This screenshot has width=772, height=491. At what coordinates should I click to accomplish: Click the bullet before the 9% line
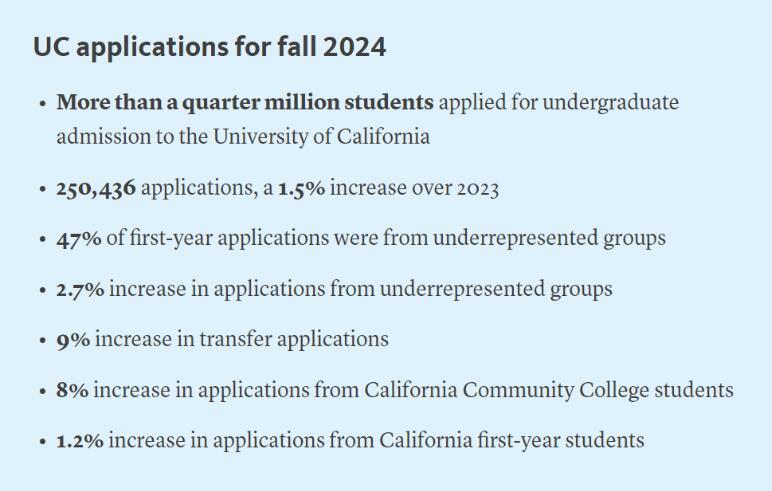point(43,341)
